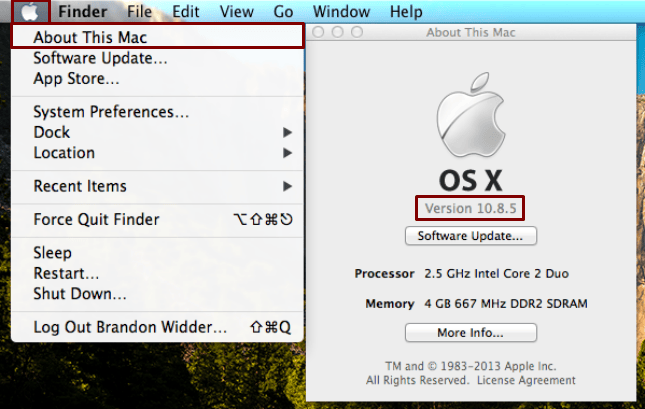Open the Edit menu

pos(186,12)
